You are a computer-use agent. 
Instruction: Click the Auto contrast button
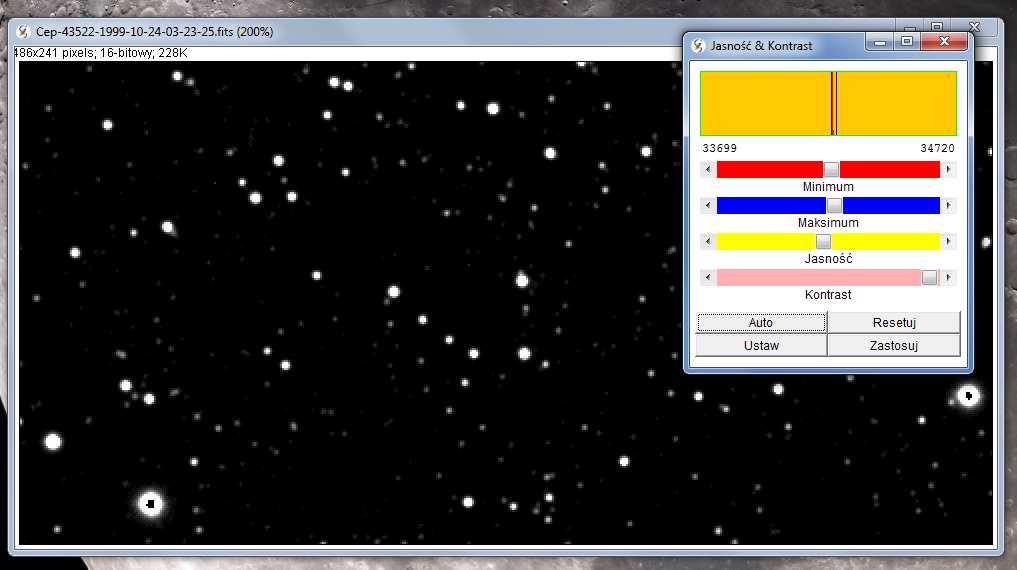coord(761,323)
